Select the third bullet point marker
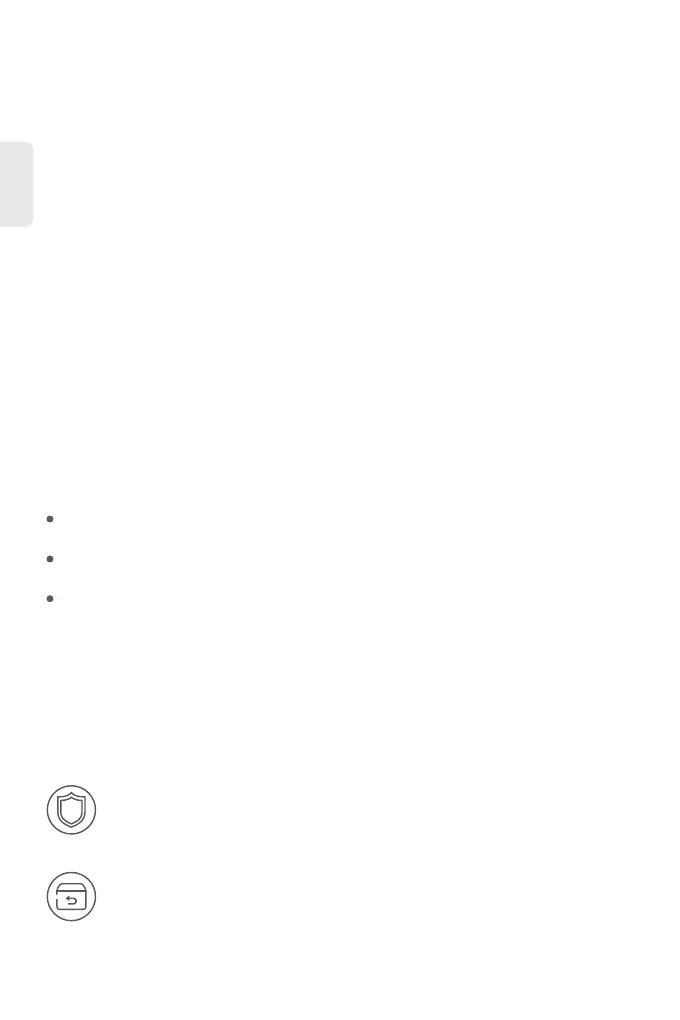The image size is (680, 1020). pos(50,598)
